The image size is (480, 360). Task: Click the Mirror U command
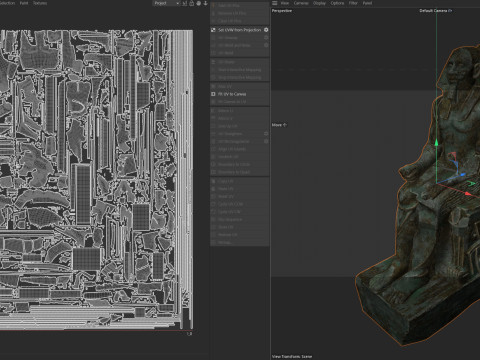(x=240, y=110)
